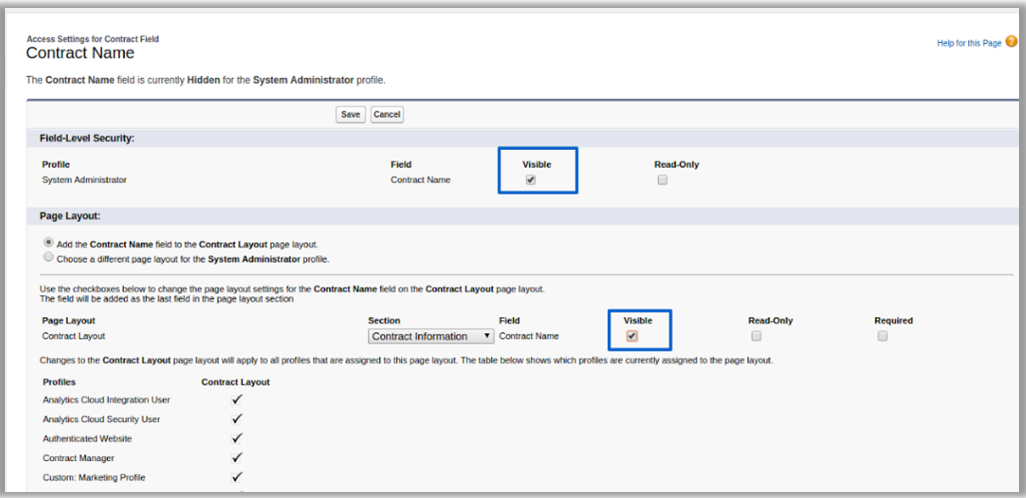Open the Contract Information section dropdown

431,336
